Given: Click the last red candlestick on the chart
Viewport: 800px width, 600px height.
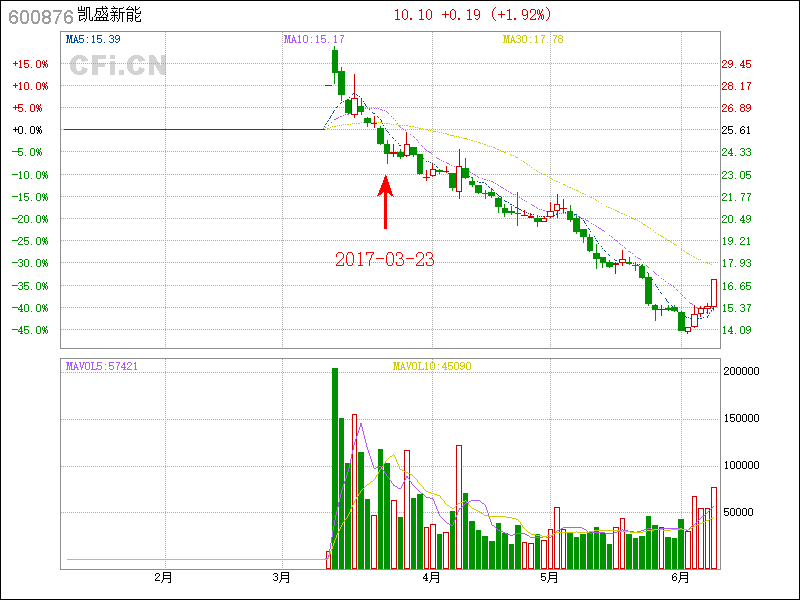Looking at the screenshot, I should pos(714,293).
